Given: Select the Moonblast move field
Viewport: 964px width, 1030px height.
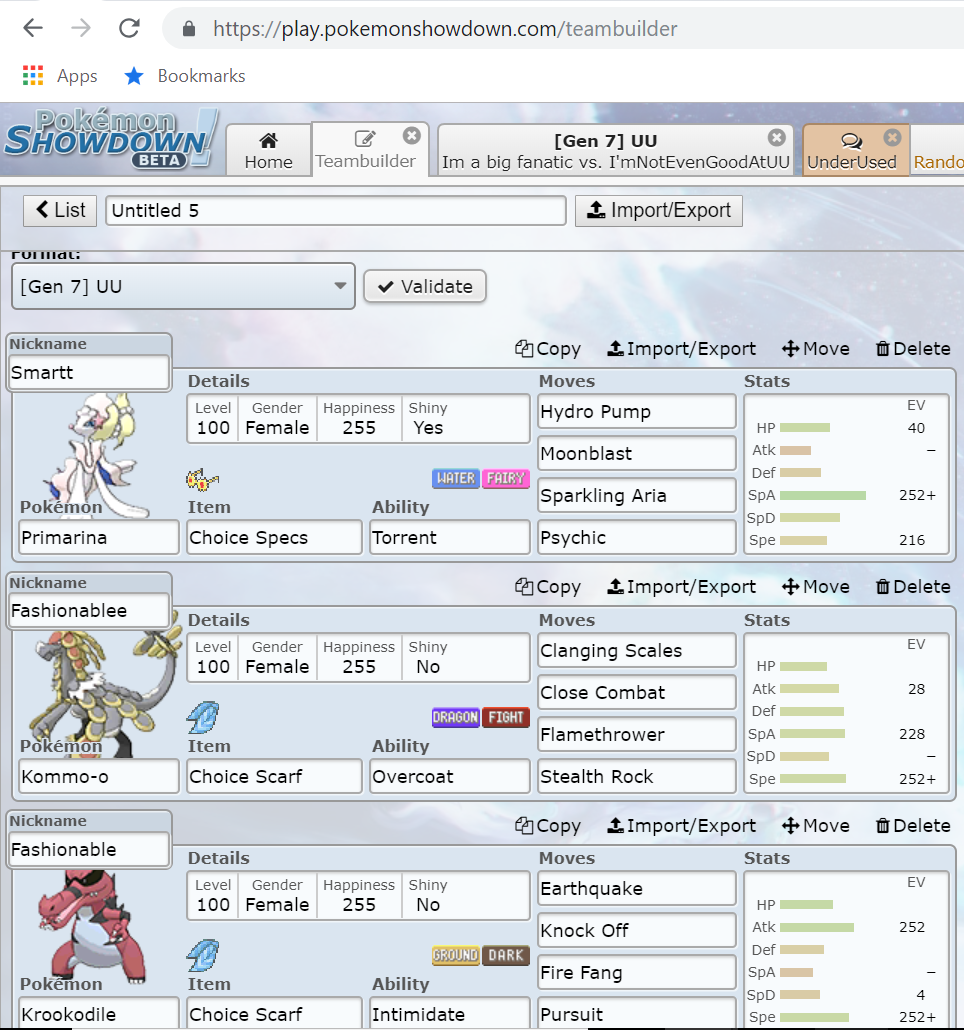Looking at the screenshot, I should pos(636,453).
